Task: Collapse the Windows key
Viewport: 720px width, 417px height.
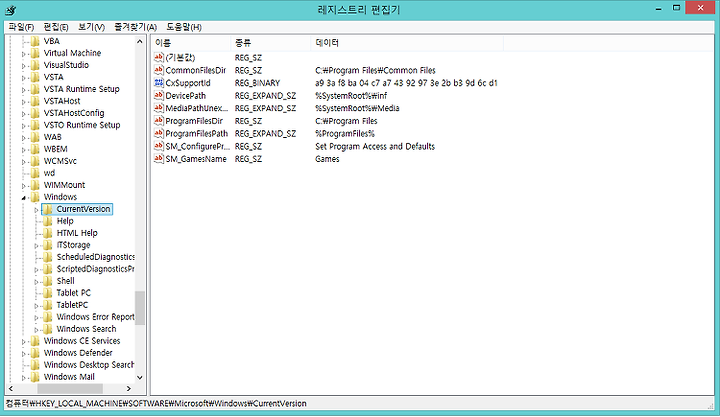Action: [23, 197]
